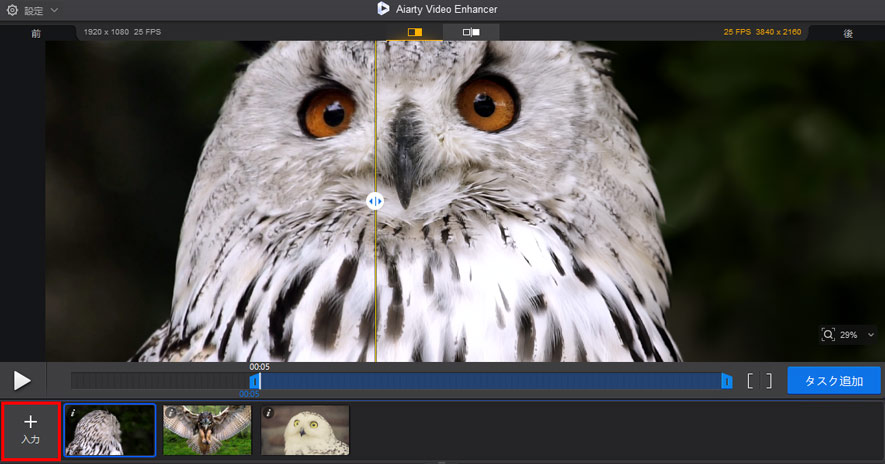
Task: Show info for the flying owl clip
Action: click(171, 413)
